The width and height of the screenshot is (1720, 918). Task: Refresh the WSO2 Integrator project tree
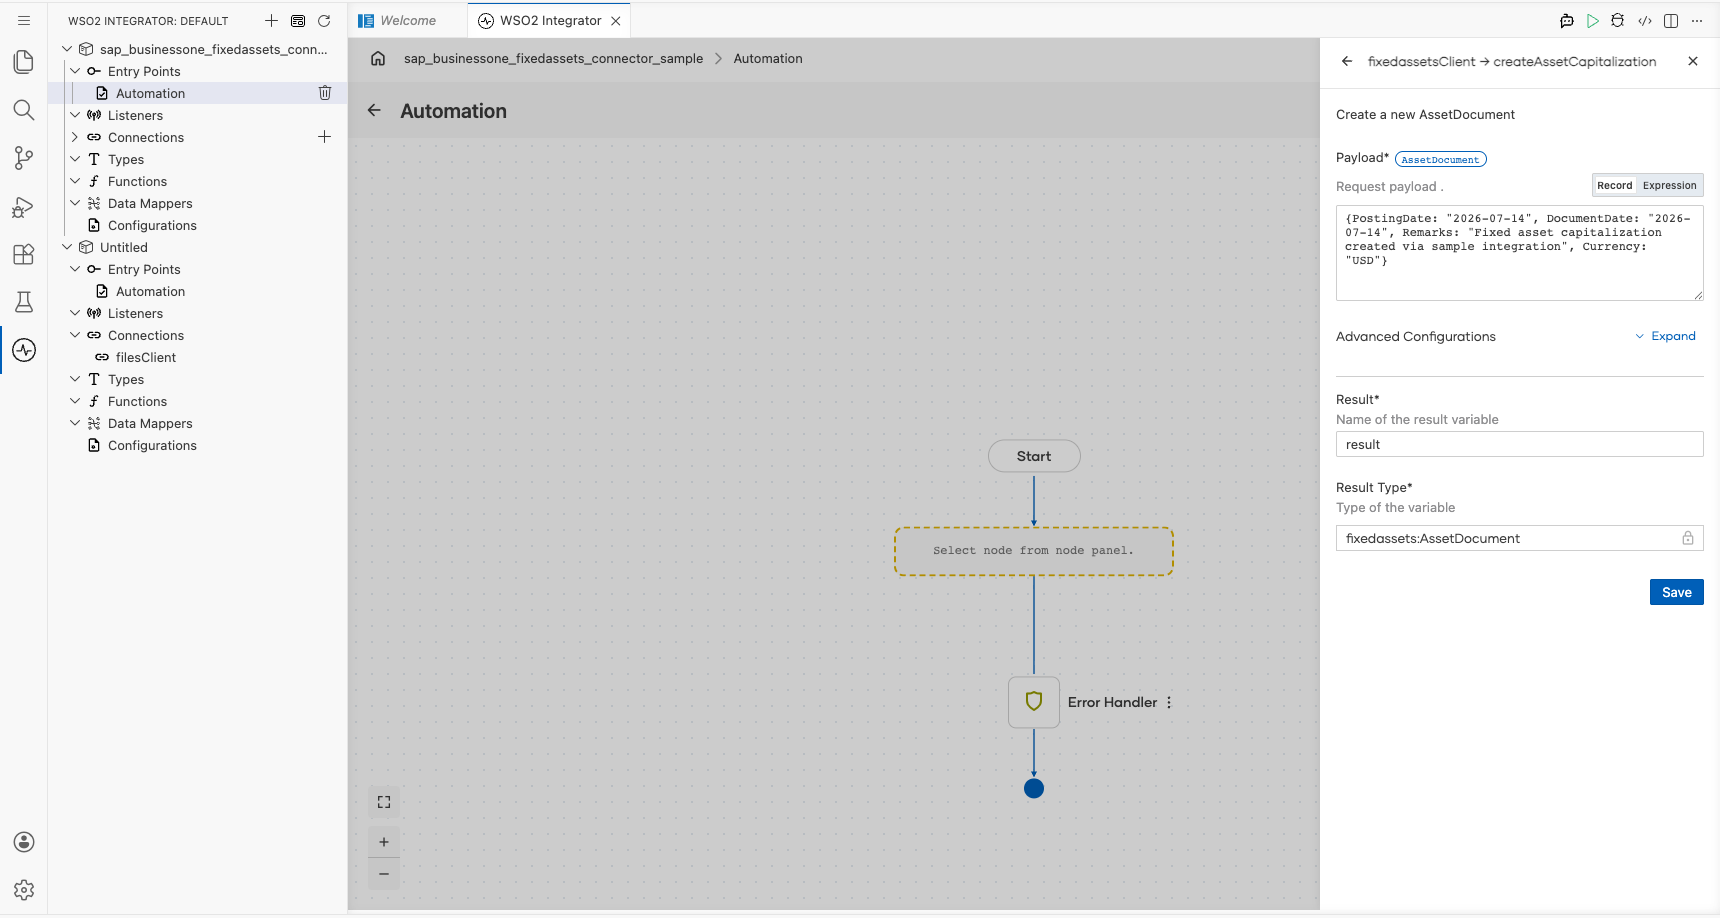[324, 20]
